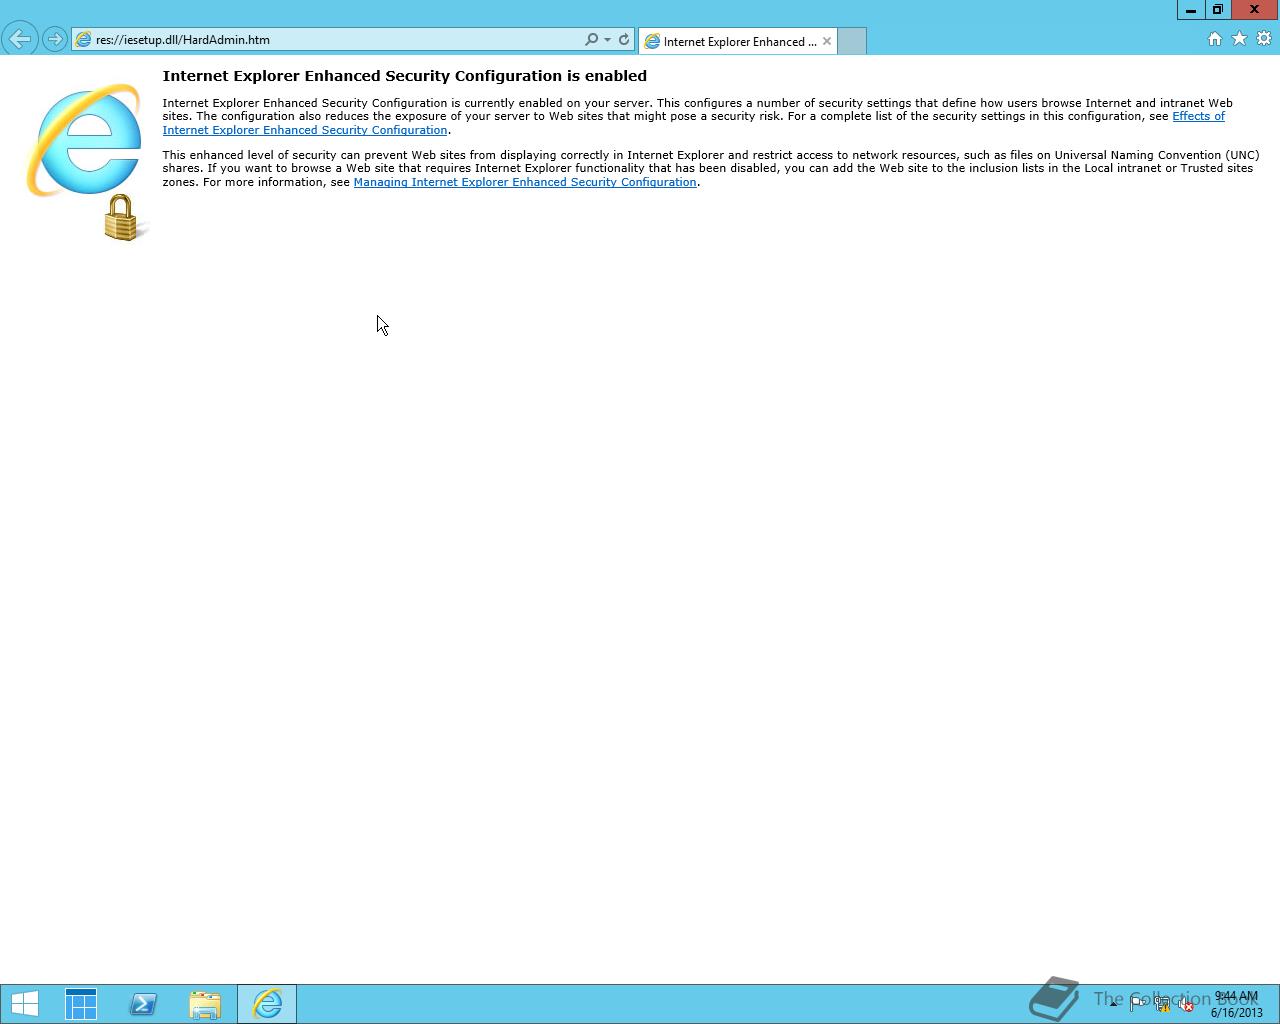Select the Internet Explorer Enhanced tab
This screenshot has height=1024, width=1280.
tap(738, 41)
